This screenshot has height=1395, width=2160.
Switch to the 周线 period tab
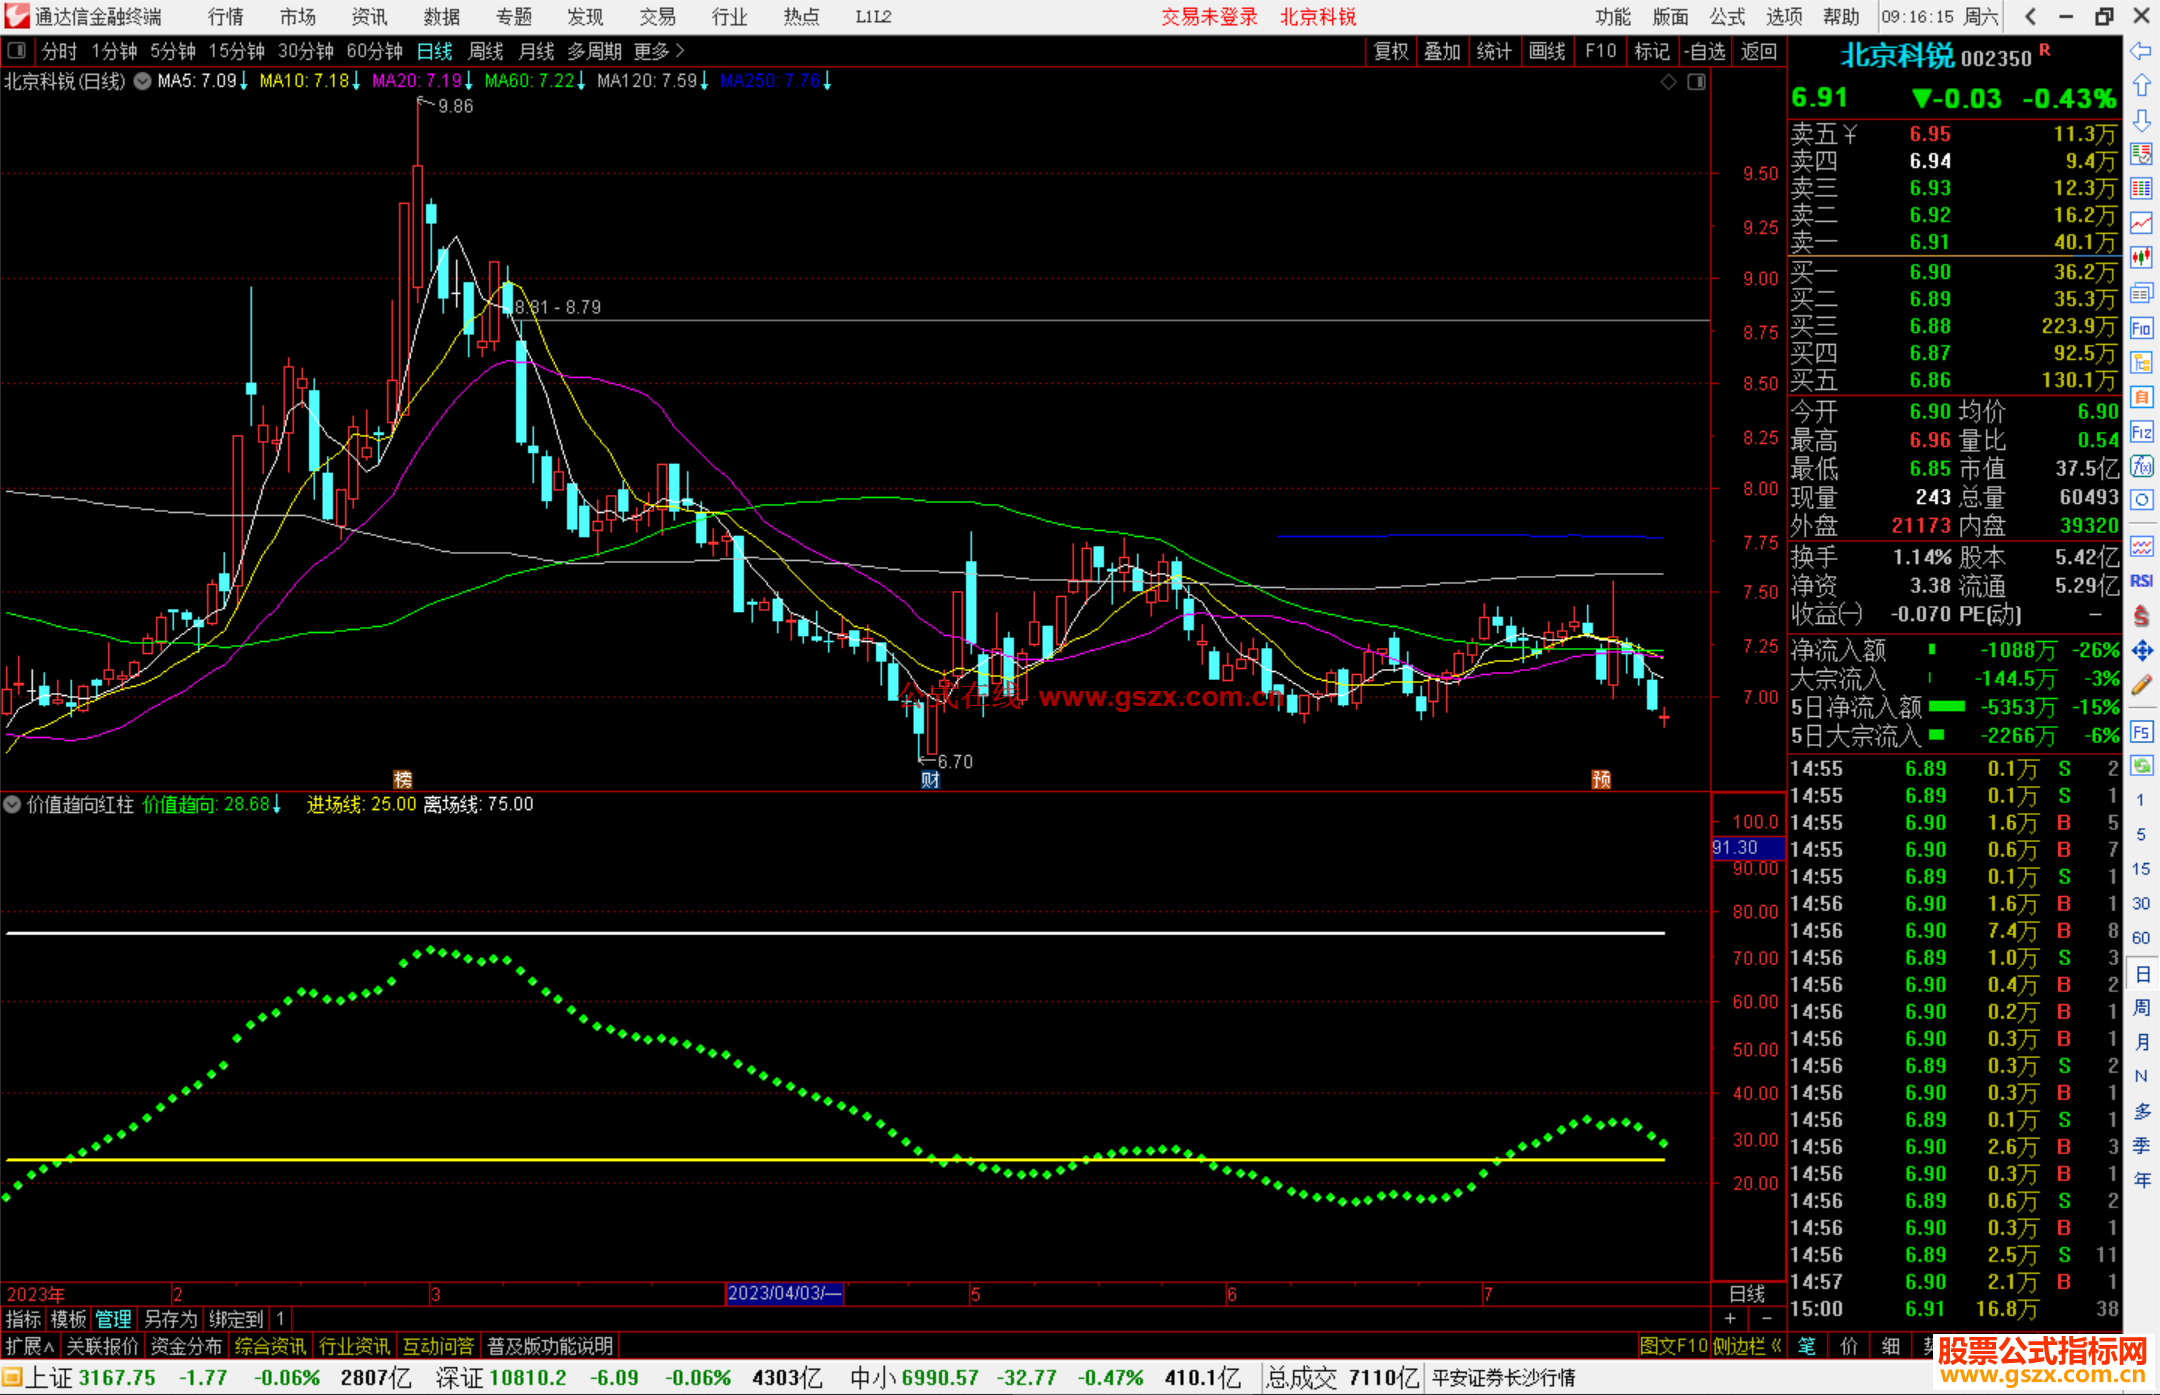pyautogui.click(x=485, y=51)
